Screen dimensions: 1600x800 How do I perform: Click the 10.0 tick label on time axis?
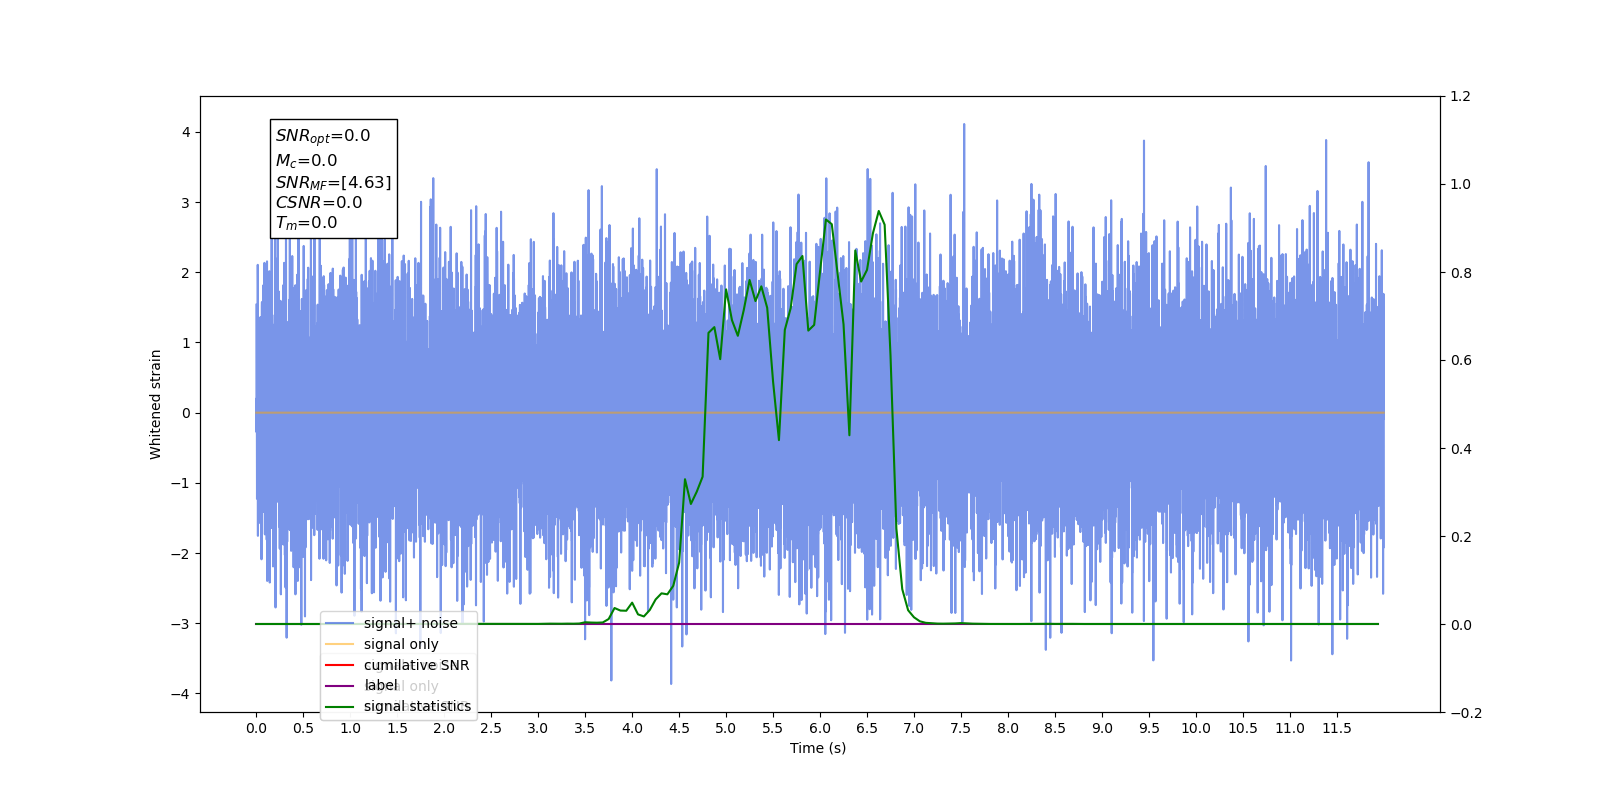(1196, 728)
